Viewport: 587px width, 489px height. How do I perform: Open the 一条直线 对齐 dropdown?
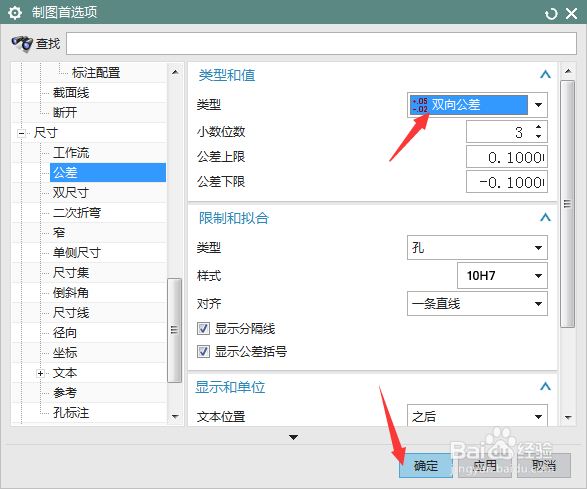tap(477, 304)
